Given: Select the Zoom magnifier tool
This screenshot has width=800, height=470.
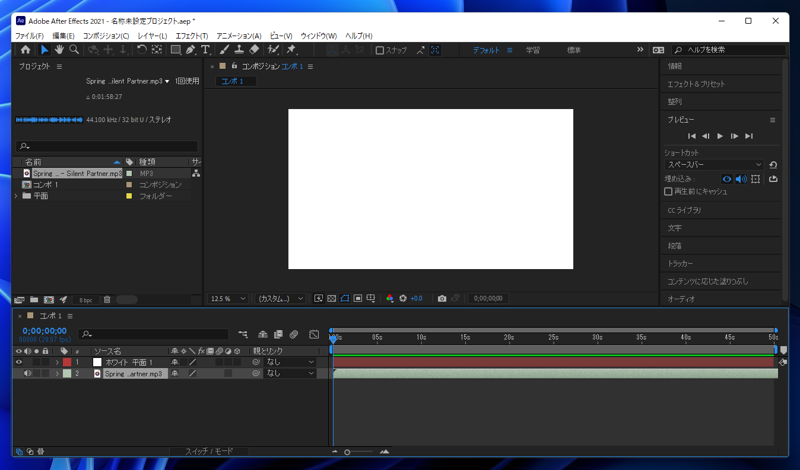Looking at the screenshot, I should (x=74, y=50).
